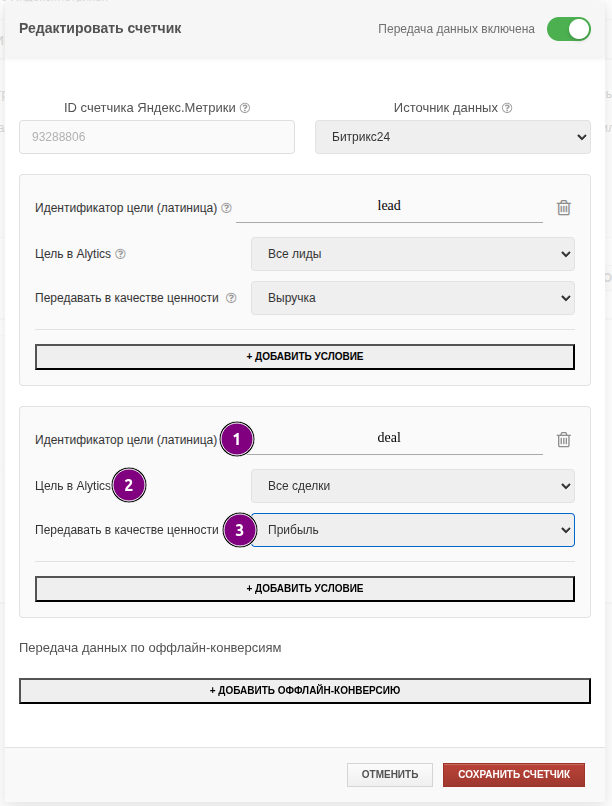Click numbered marker 2 badge
Screen dimensions: 612x806
[129, 486]
